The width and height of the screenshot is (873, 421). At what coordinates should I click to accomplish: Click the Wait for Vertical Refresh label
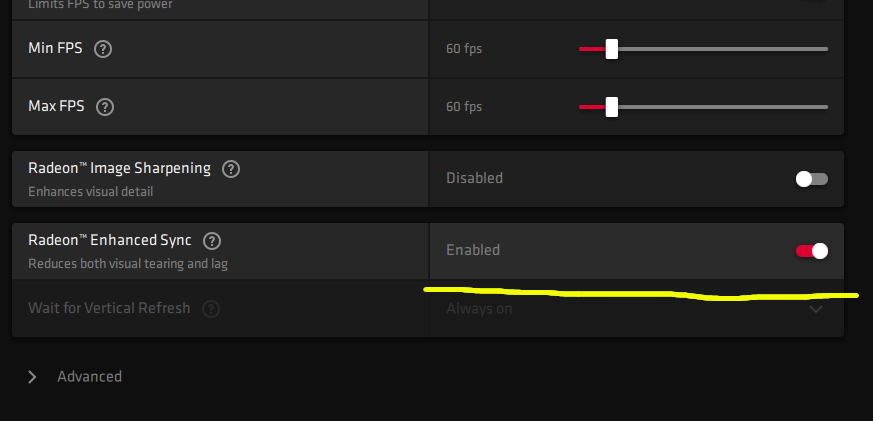pos(109,308)
